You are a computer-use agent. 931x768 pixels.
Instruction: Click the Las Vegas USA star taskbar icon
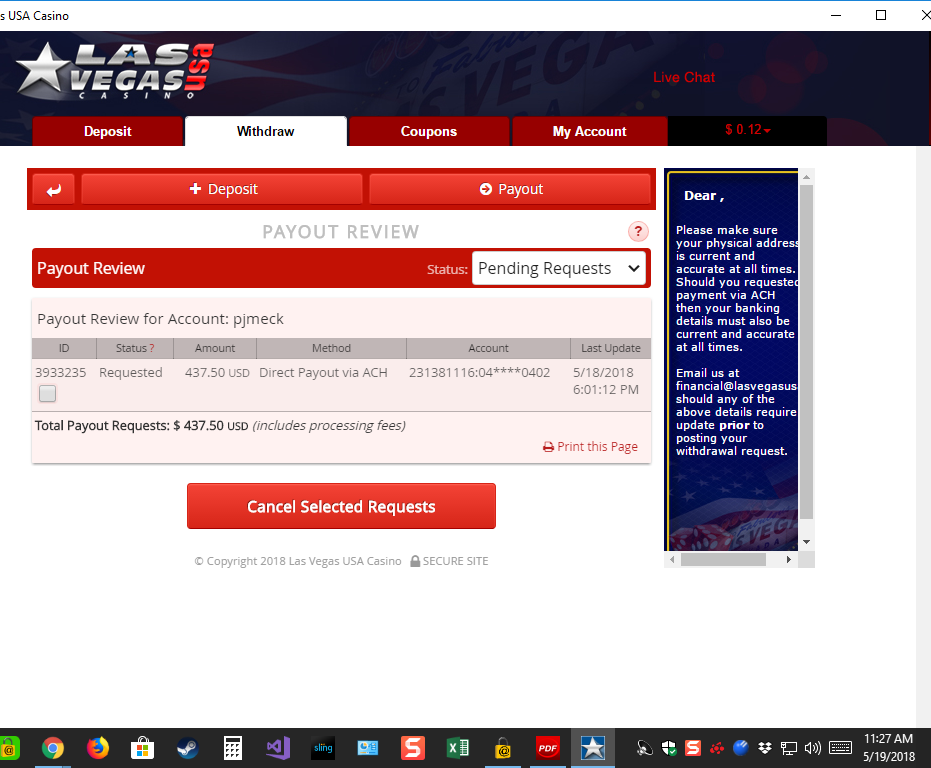click(x=593, y=748)
